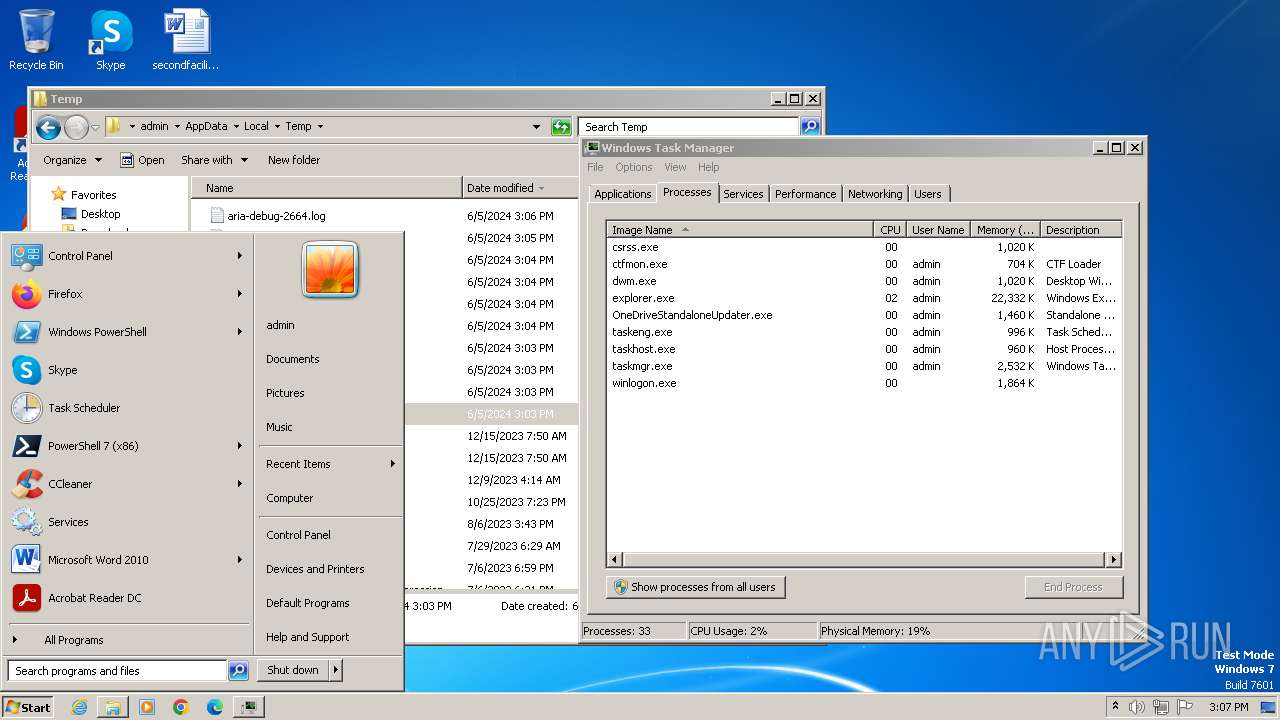Open the secondfacili Word document on desktop
Viewport: 1280px width, 720px height.
[x=186, y=40]
